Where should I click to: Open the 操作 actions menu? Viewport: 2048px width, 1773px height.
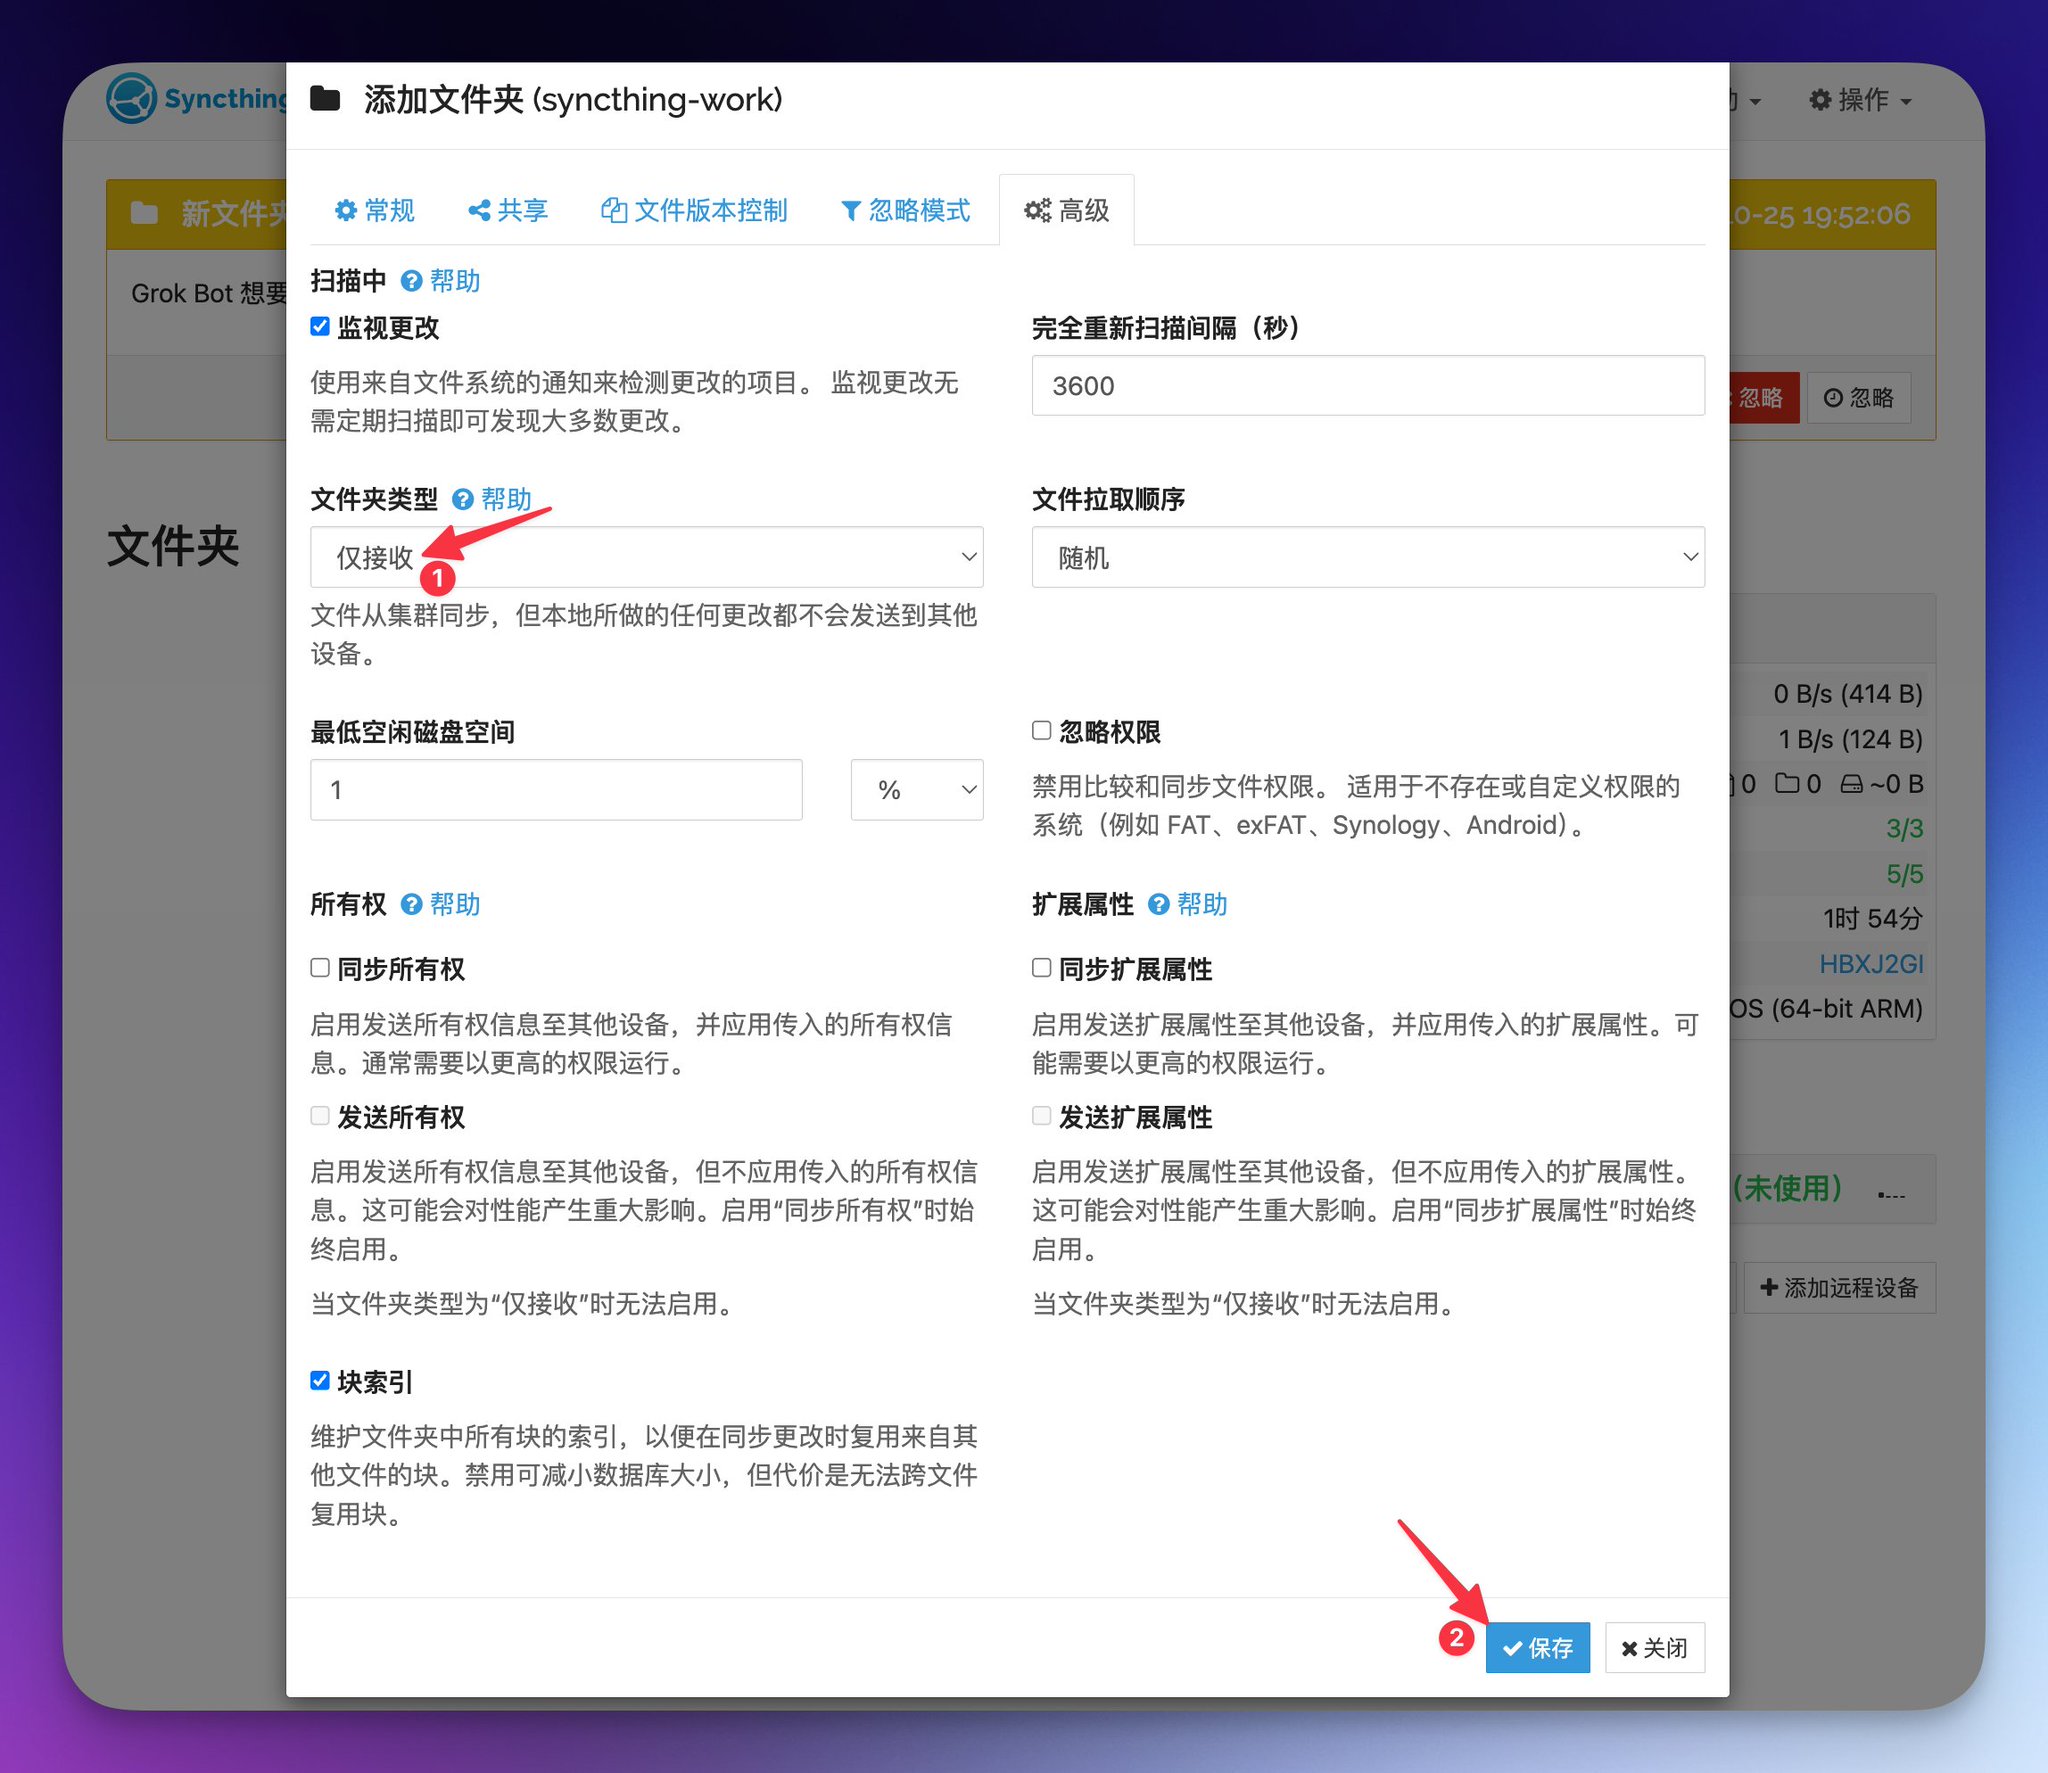[x=1861, y=99]
